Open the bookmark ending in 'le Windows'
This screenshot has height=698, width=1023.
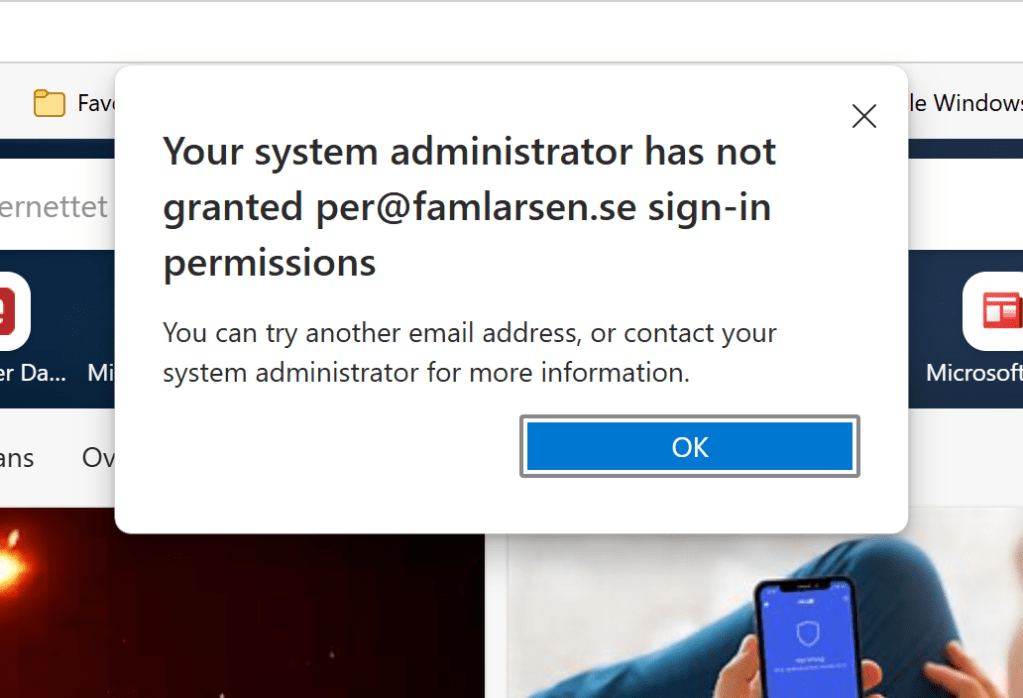(964, 103)
